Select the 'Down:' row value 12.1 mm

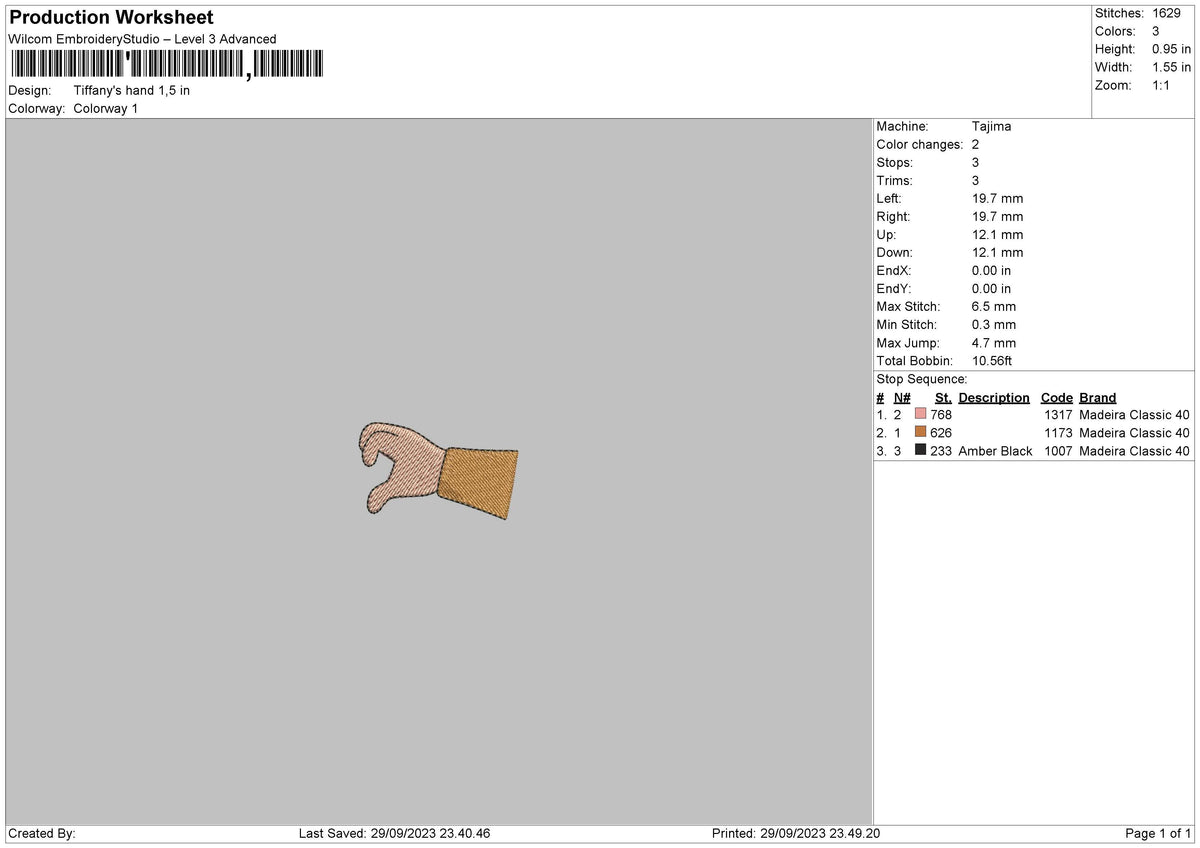point(997,252)
